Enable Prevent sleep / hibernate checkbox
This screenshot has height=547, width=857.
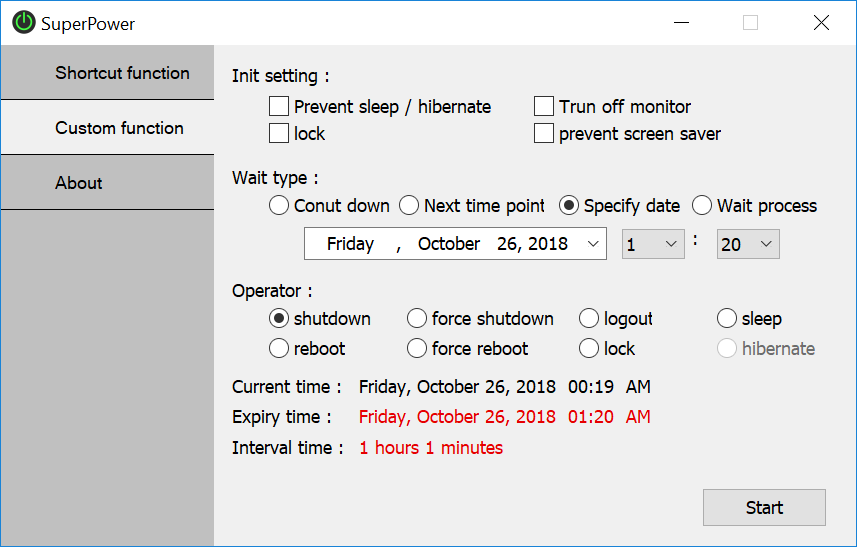coord(279,106)
